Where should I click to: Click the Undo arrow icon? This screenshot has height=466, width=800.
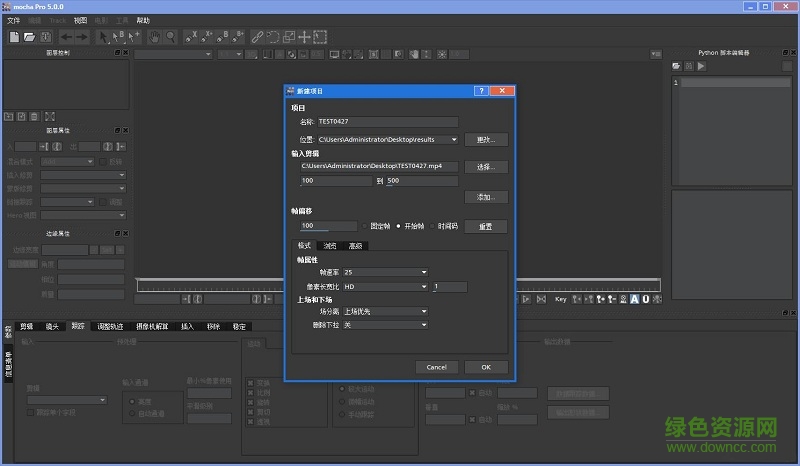coord(66,37)
